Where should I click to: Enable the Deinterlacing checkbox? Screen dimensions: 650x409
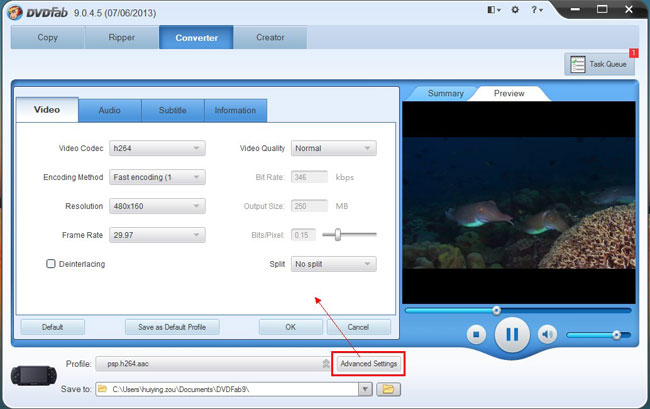51,264
